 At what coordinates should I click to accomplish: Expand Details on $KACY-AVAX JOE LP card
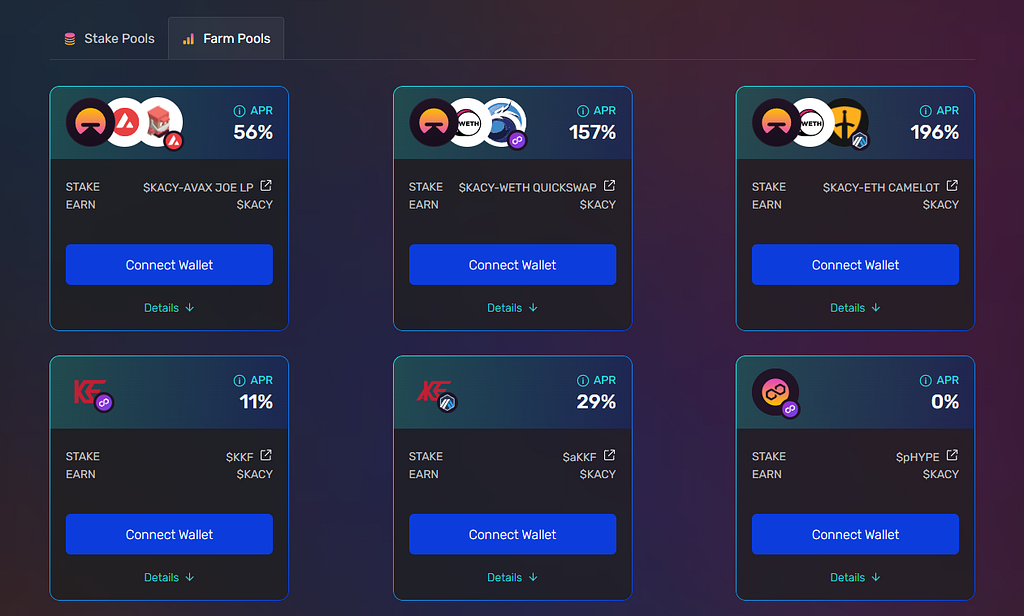click(x=169, y=308)
